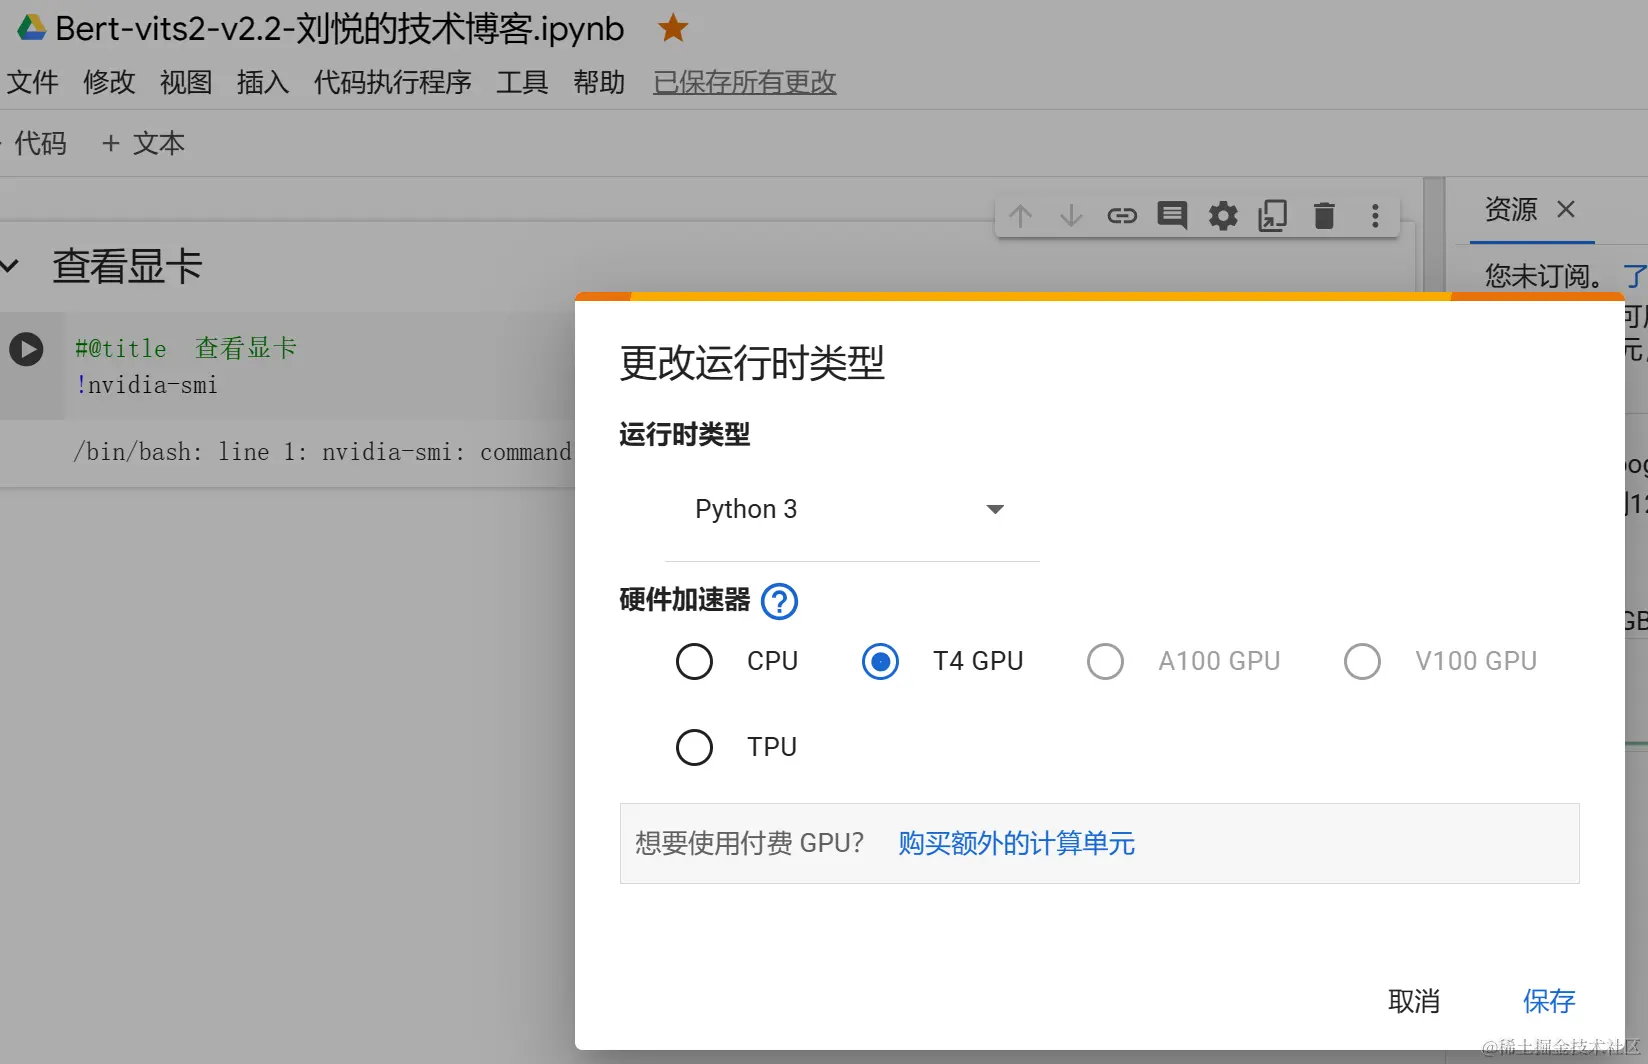This screenshot has width=1648, height=1064.
Task: Open cell settings gear icon
Action: (1223, 216)
